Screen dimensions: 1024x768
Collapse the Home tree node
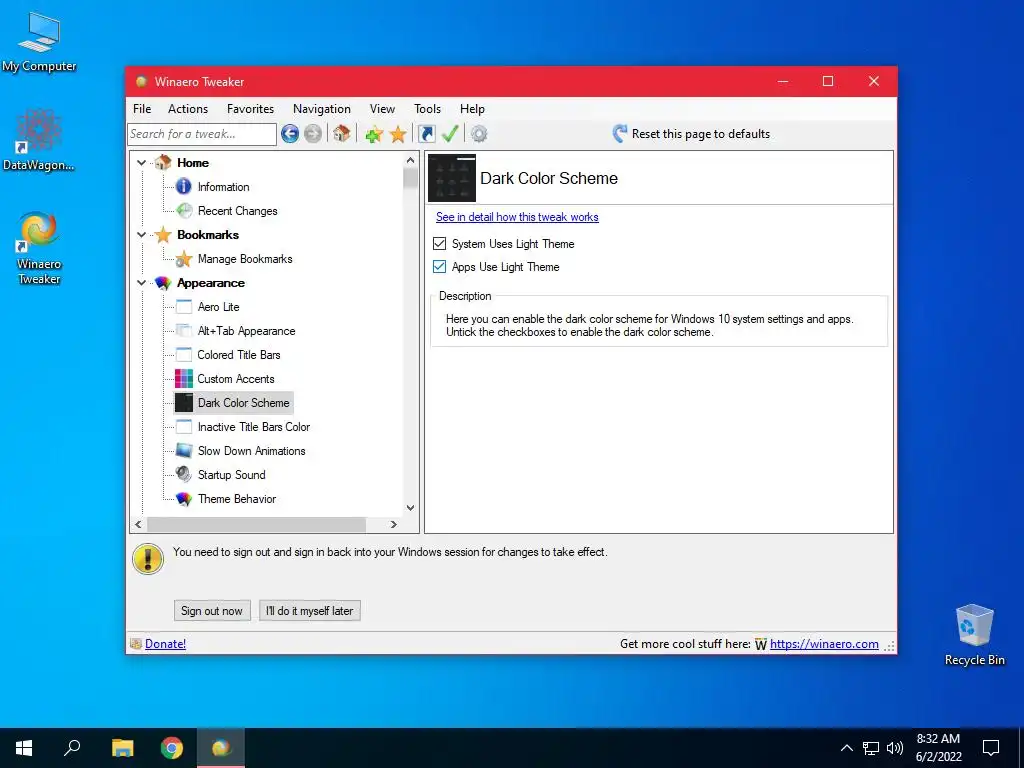(x=142, y=163)
